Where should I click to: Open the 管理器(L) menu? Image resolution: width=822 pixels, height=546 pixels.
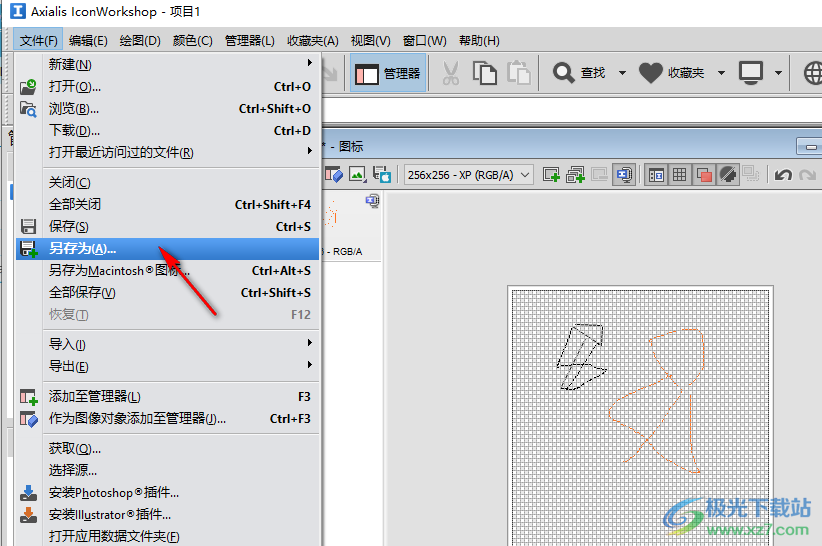[x=250, y=41]
